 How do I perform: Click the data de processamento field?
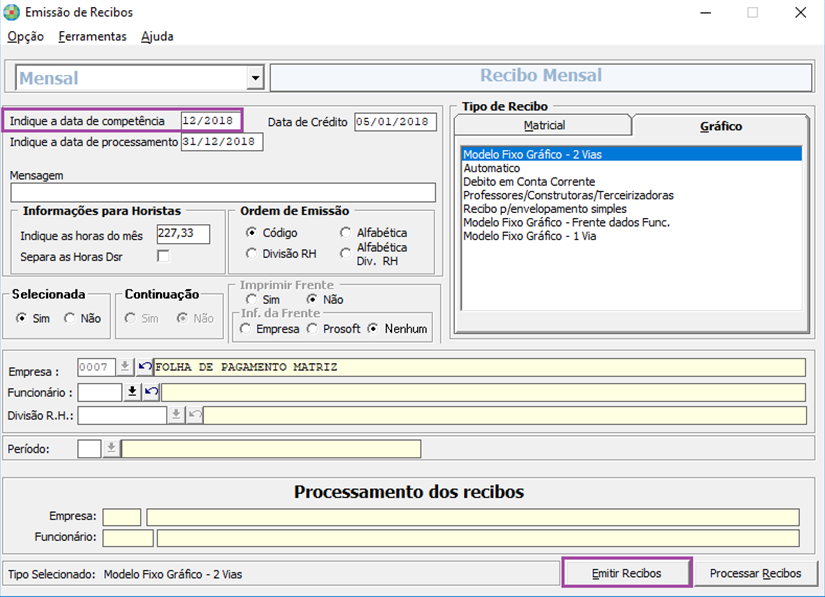pos(222,141)
